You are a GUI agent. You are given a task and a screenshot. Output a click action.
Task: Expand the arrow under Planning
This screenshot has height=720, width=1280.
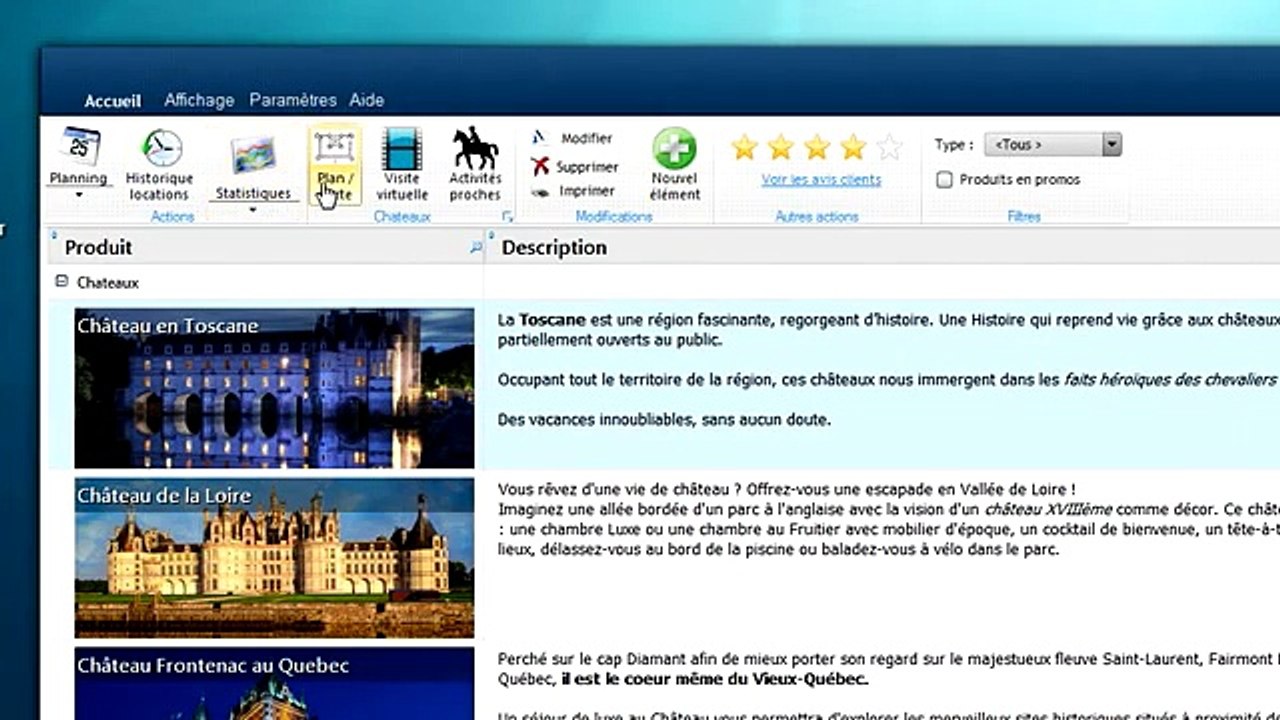[x=79, y=195]
